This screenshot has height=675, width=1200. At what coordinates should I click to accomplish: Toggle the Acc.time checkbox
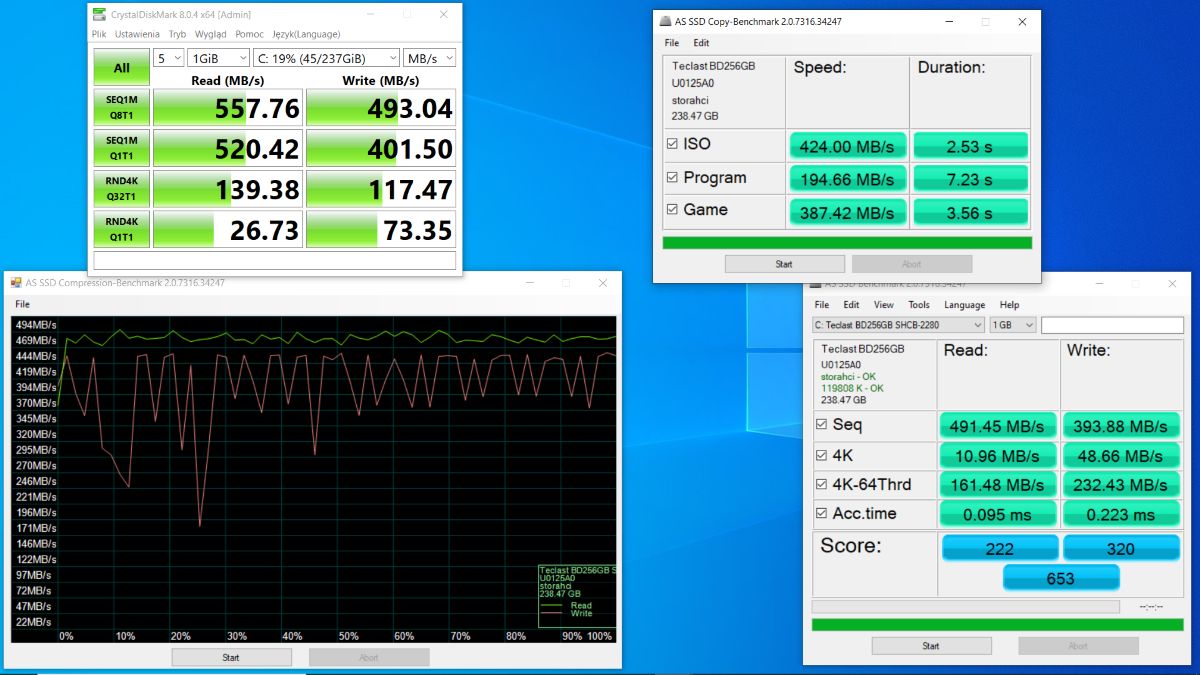click(821, 514)
